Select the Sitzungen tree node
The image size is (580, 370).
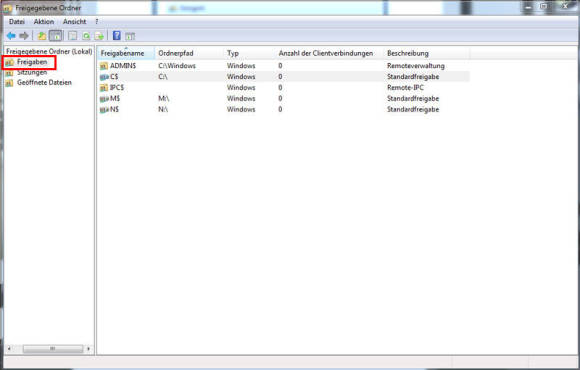point(32,73)
